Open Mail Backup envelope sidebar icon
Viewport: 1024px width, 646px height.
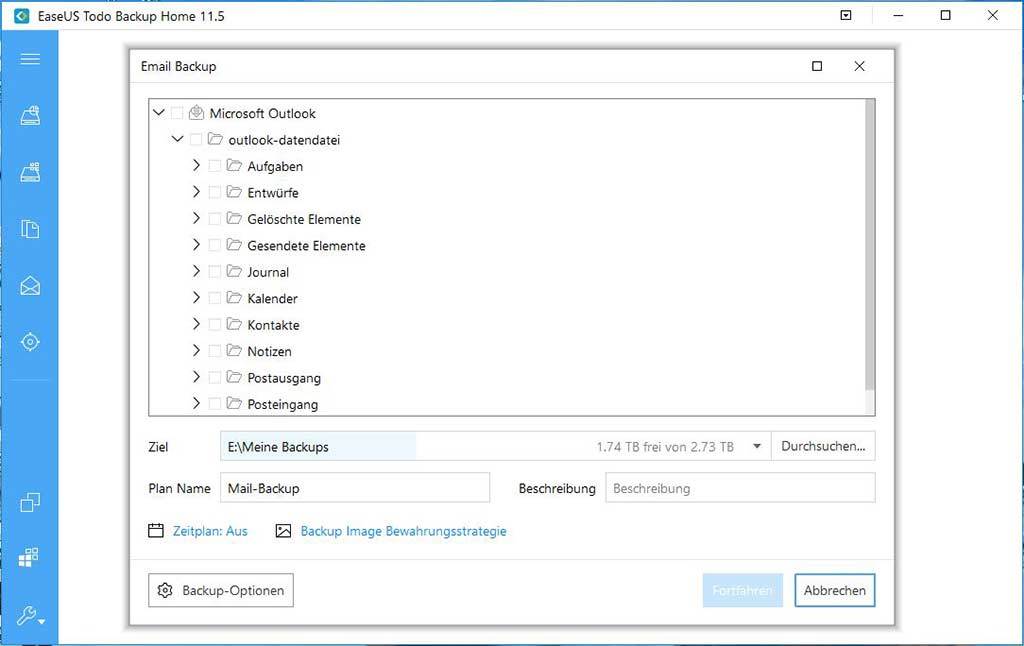pyautogui.click(x=30, y=285)
